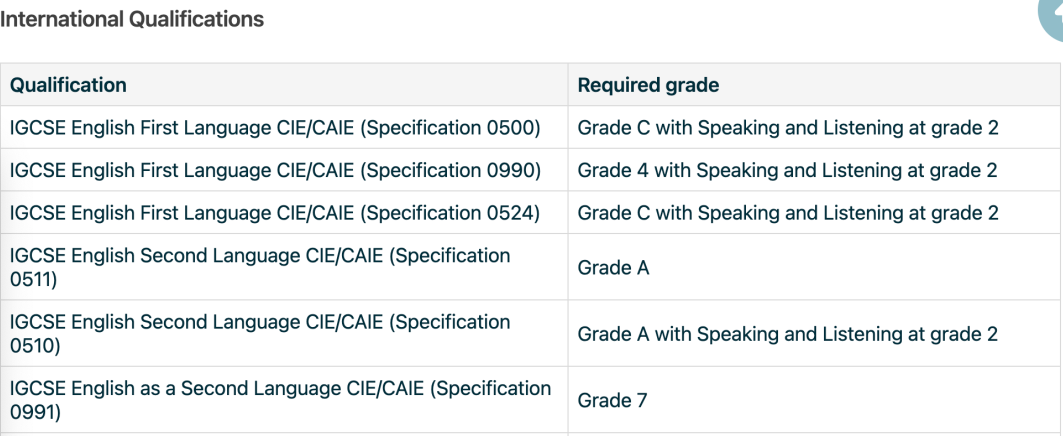This screenshot has width=1063, height=436.
Task: Select the International Qualifications heading
Action: coord(132,19)
